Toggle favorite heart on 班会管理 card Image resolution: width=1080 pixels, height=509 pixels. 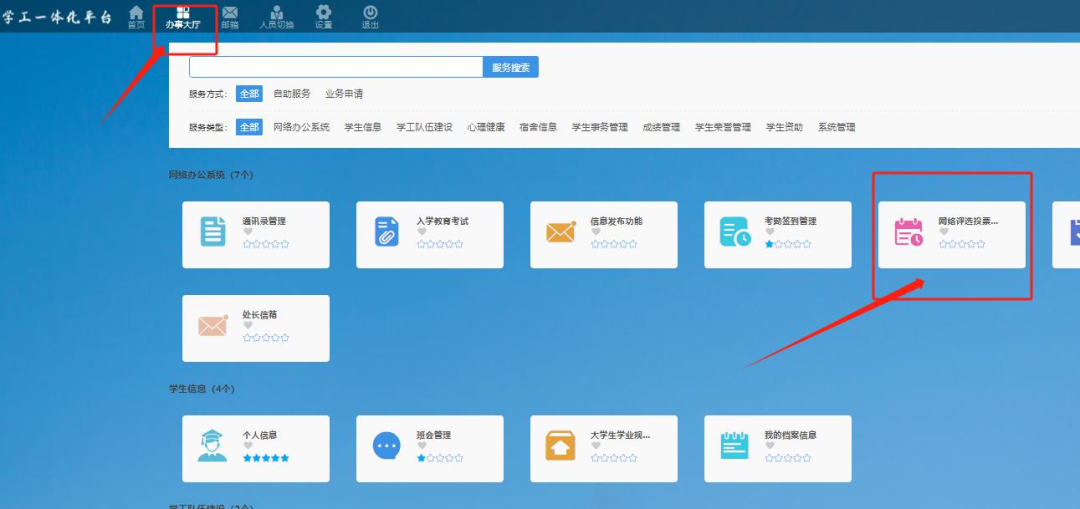pyautogui.click(x=422, y=446)
